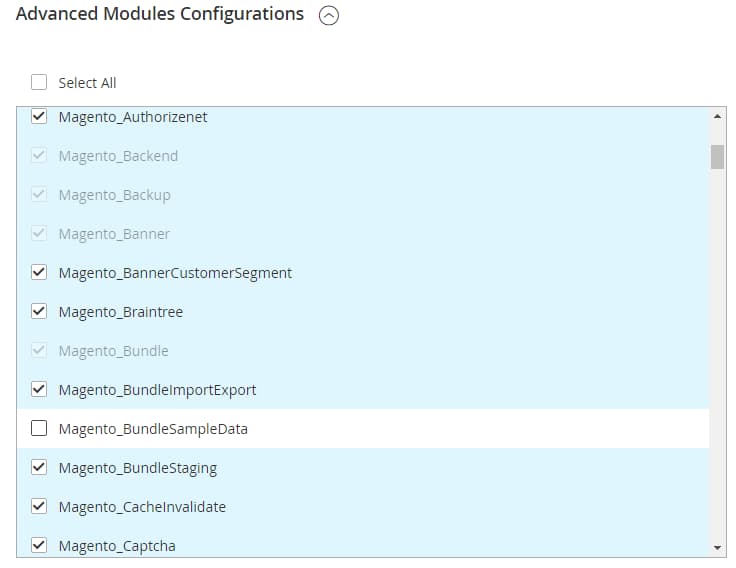
Task: Check the Select All checkbox
Action: click(x=39, y=82)
